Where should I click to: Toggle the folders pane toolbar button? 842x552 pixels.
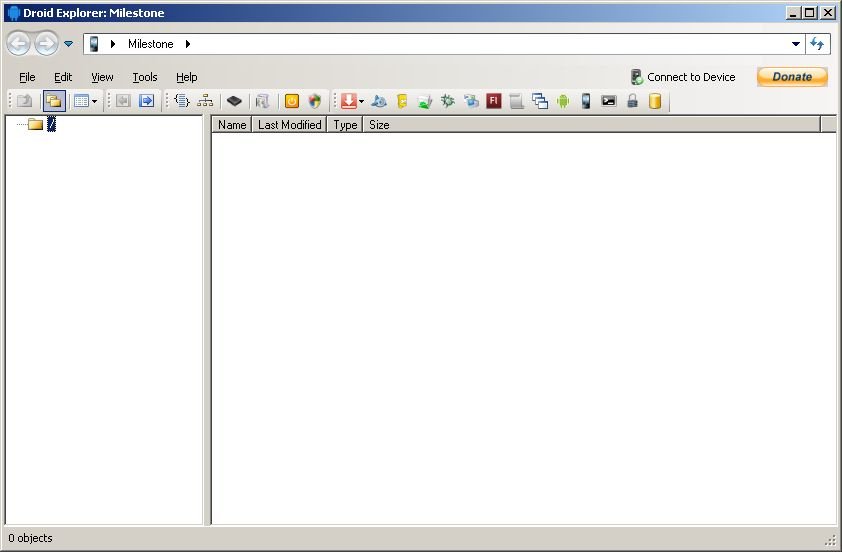click(54, 101)
